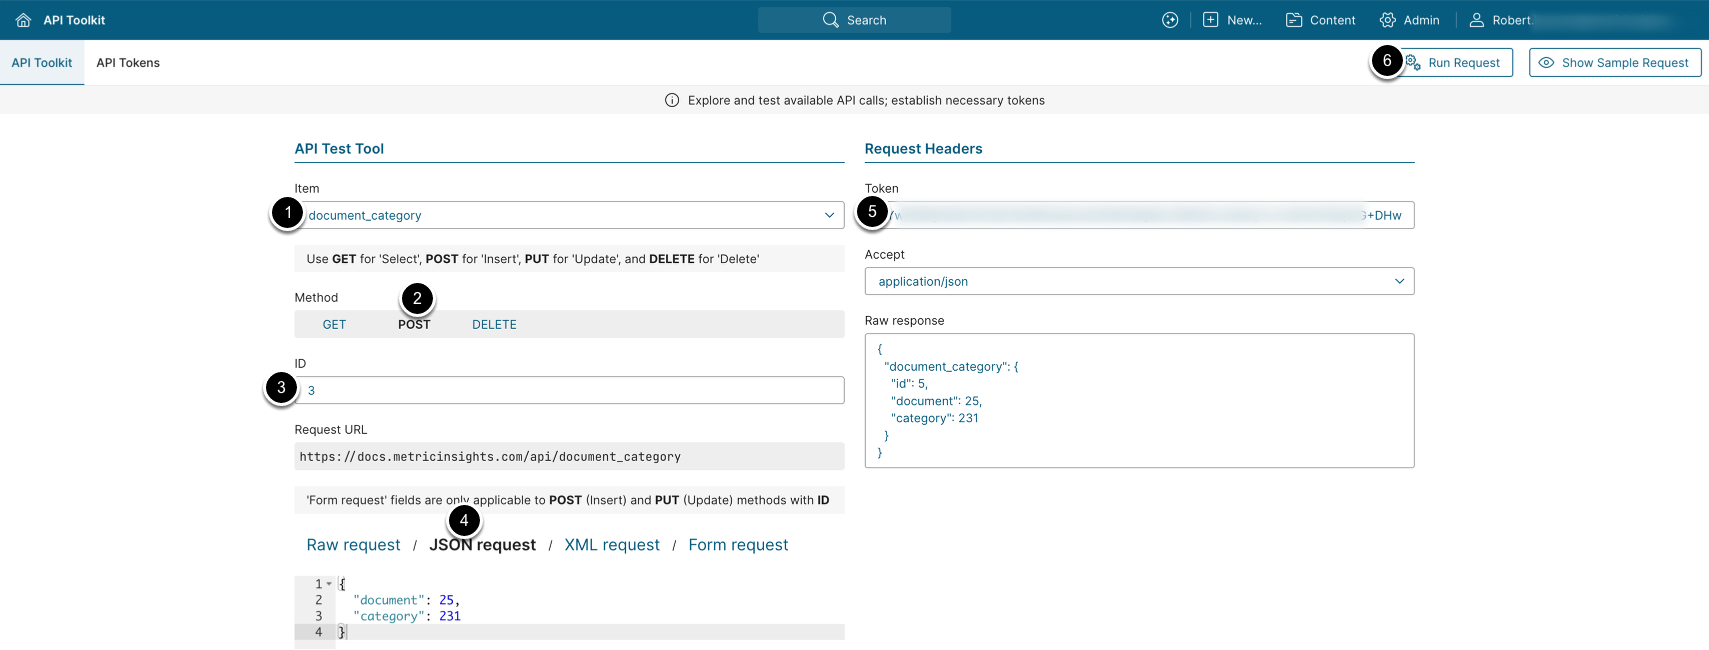
Task: Click the Run Request button
Action: pyautogui.click(x=1463, y=63)
